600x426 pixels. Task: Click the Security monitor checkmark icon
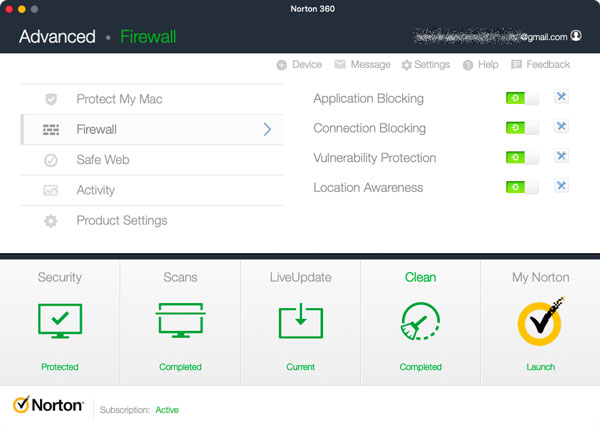point(60,321)
